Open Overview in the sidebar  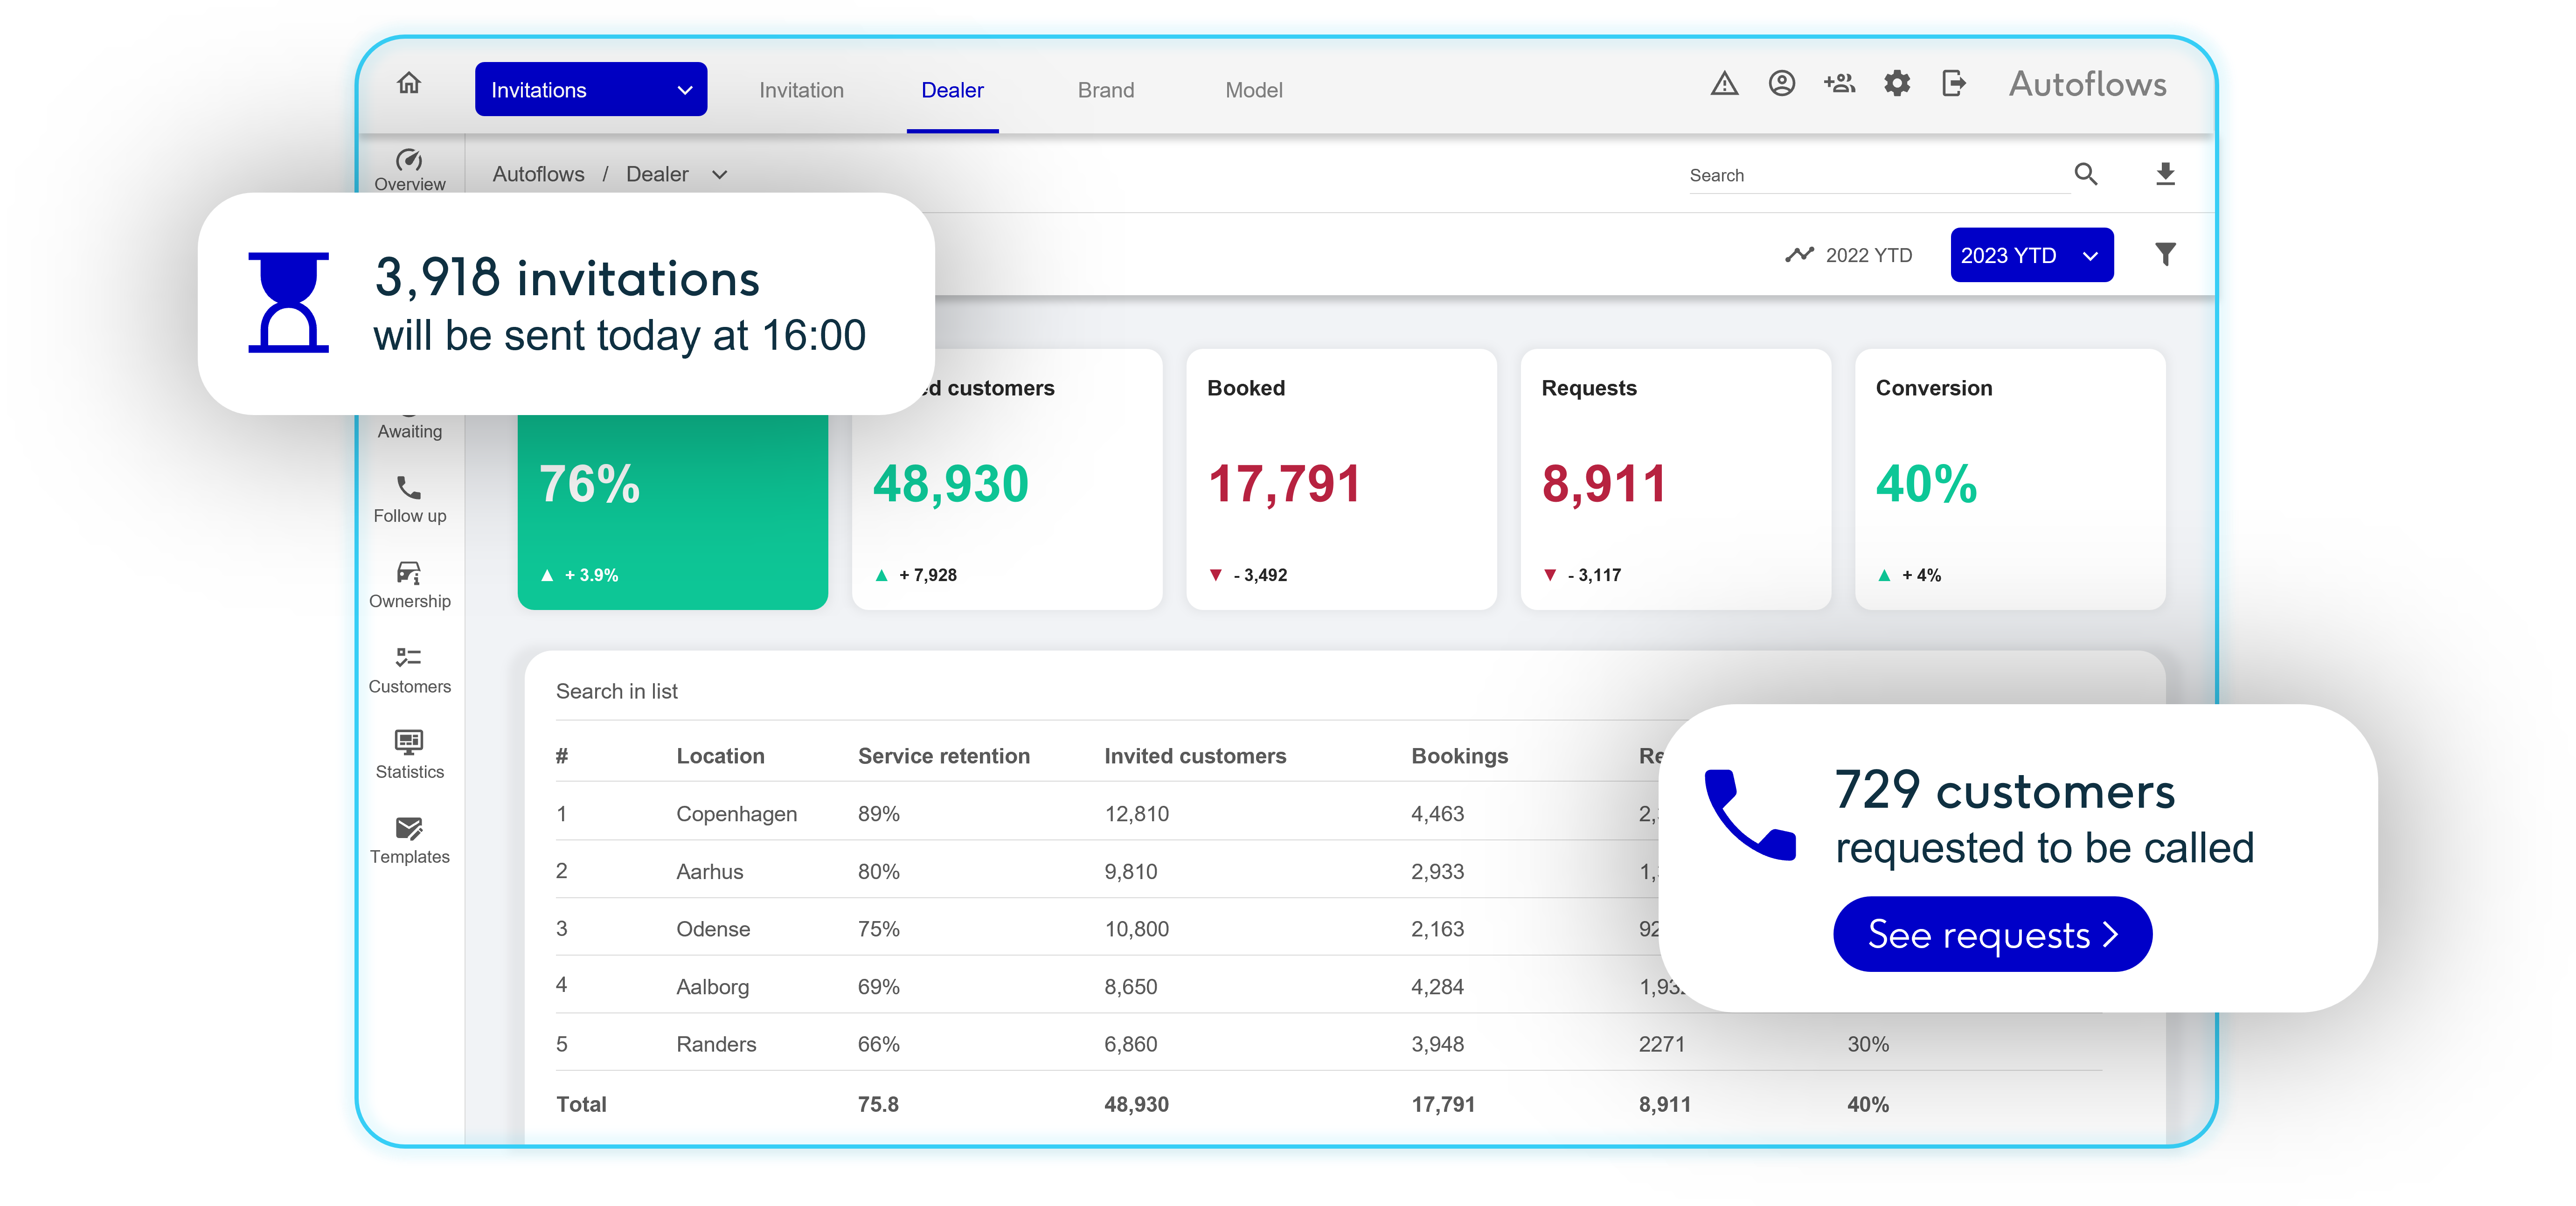(409, 170)
